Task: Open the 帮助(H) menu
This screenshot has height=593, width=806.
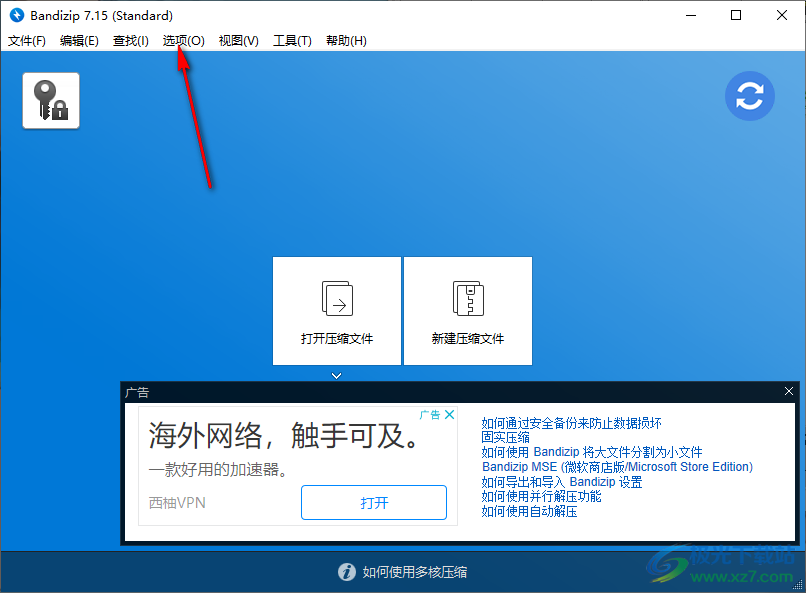Action: [346, 41]
